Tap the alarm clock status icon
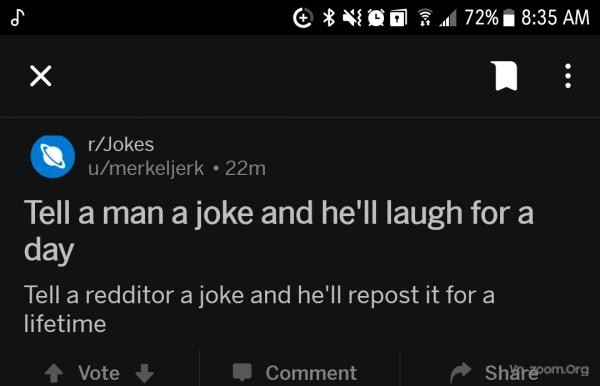This screenshot has height=386, width=600. (x=376, y=18)
